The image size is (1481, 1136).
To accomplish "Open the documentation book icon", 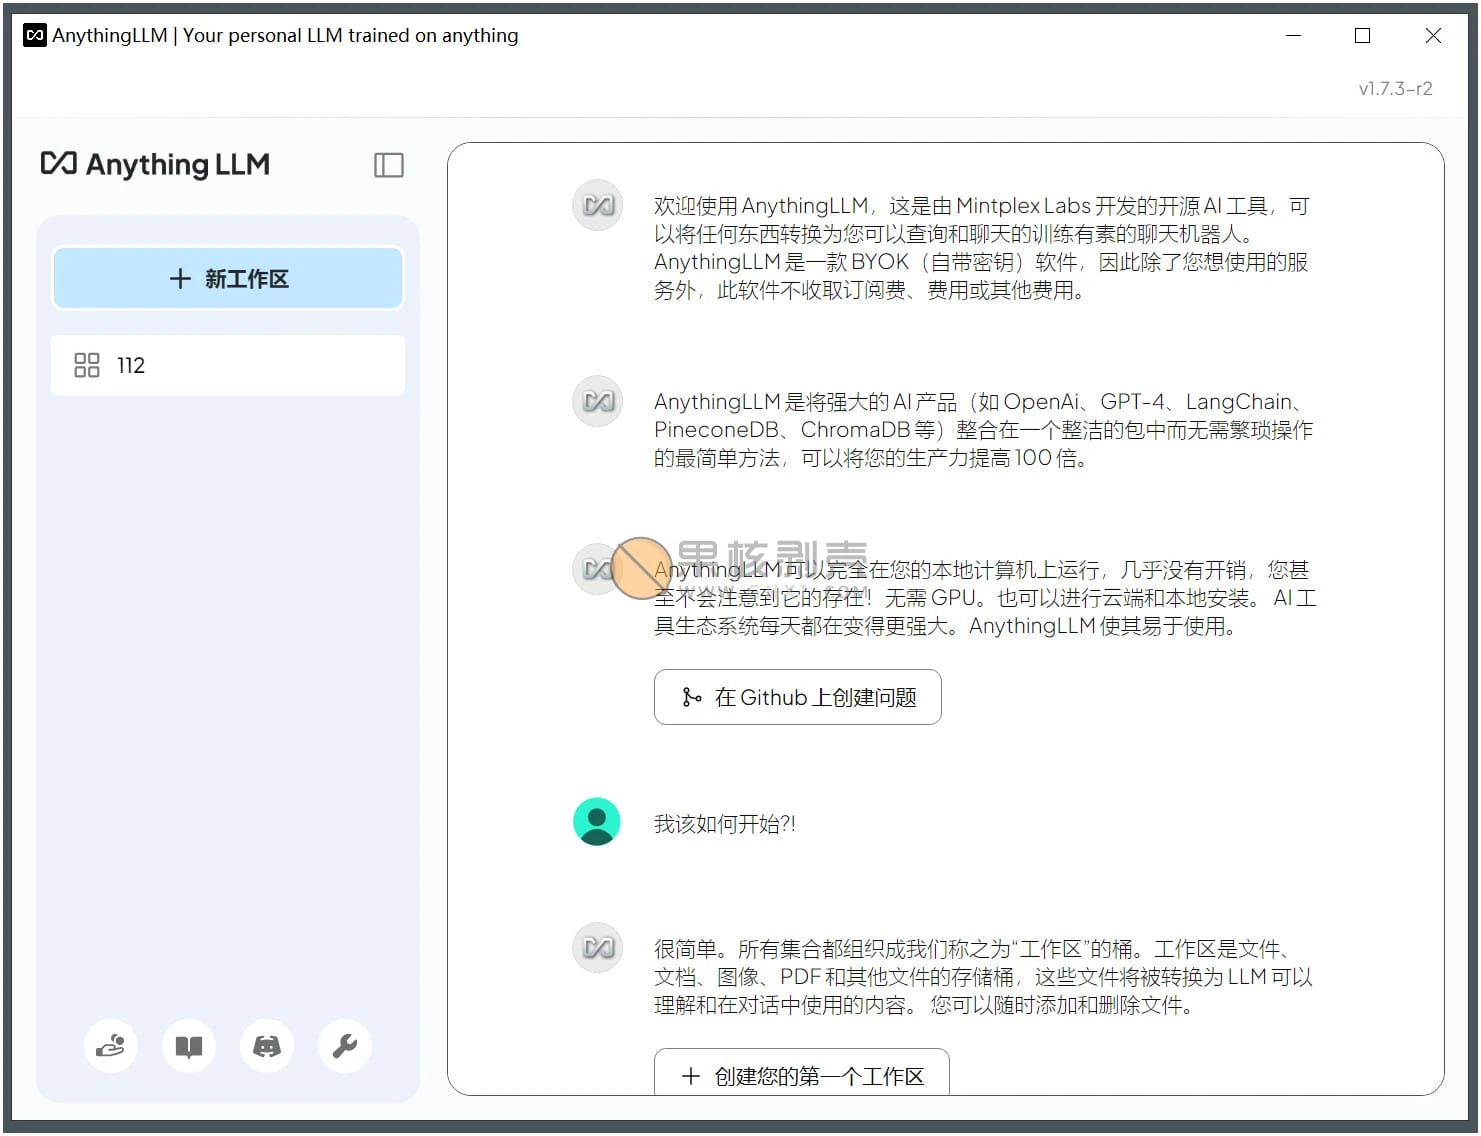I will [189, 1046].
